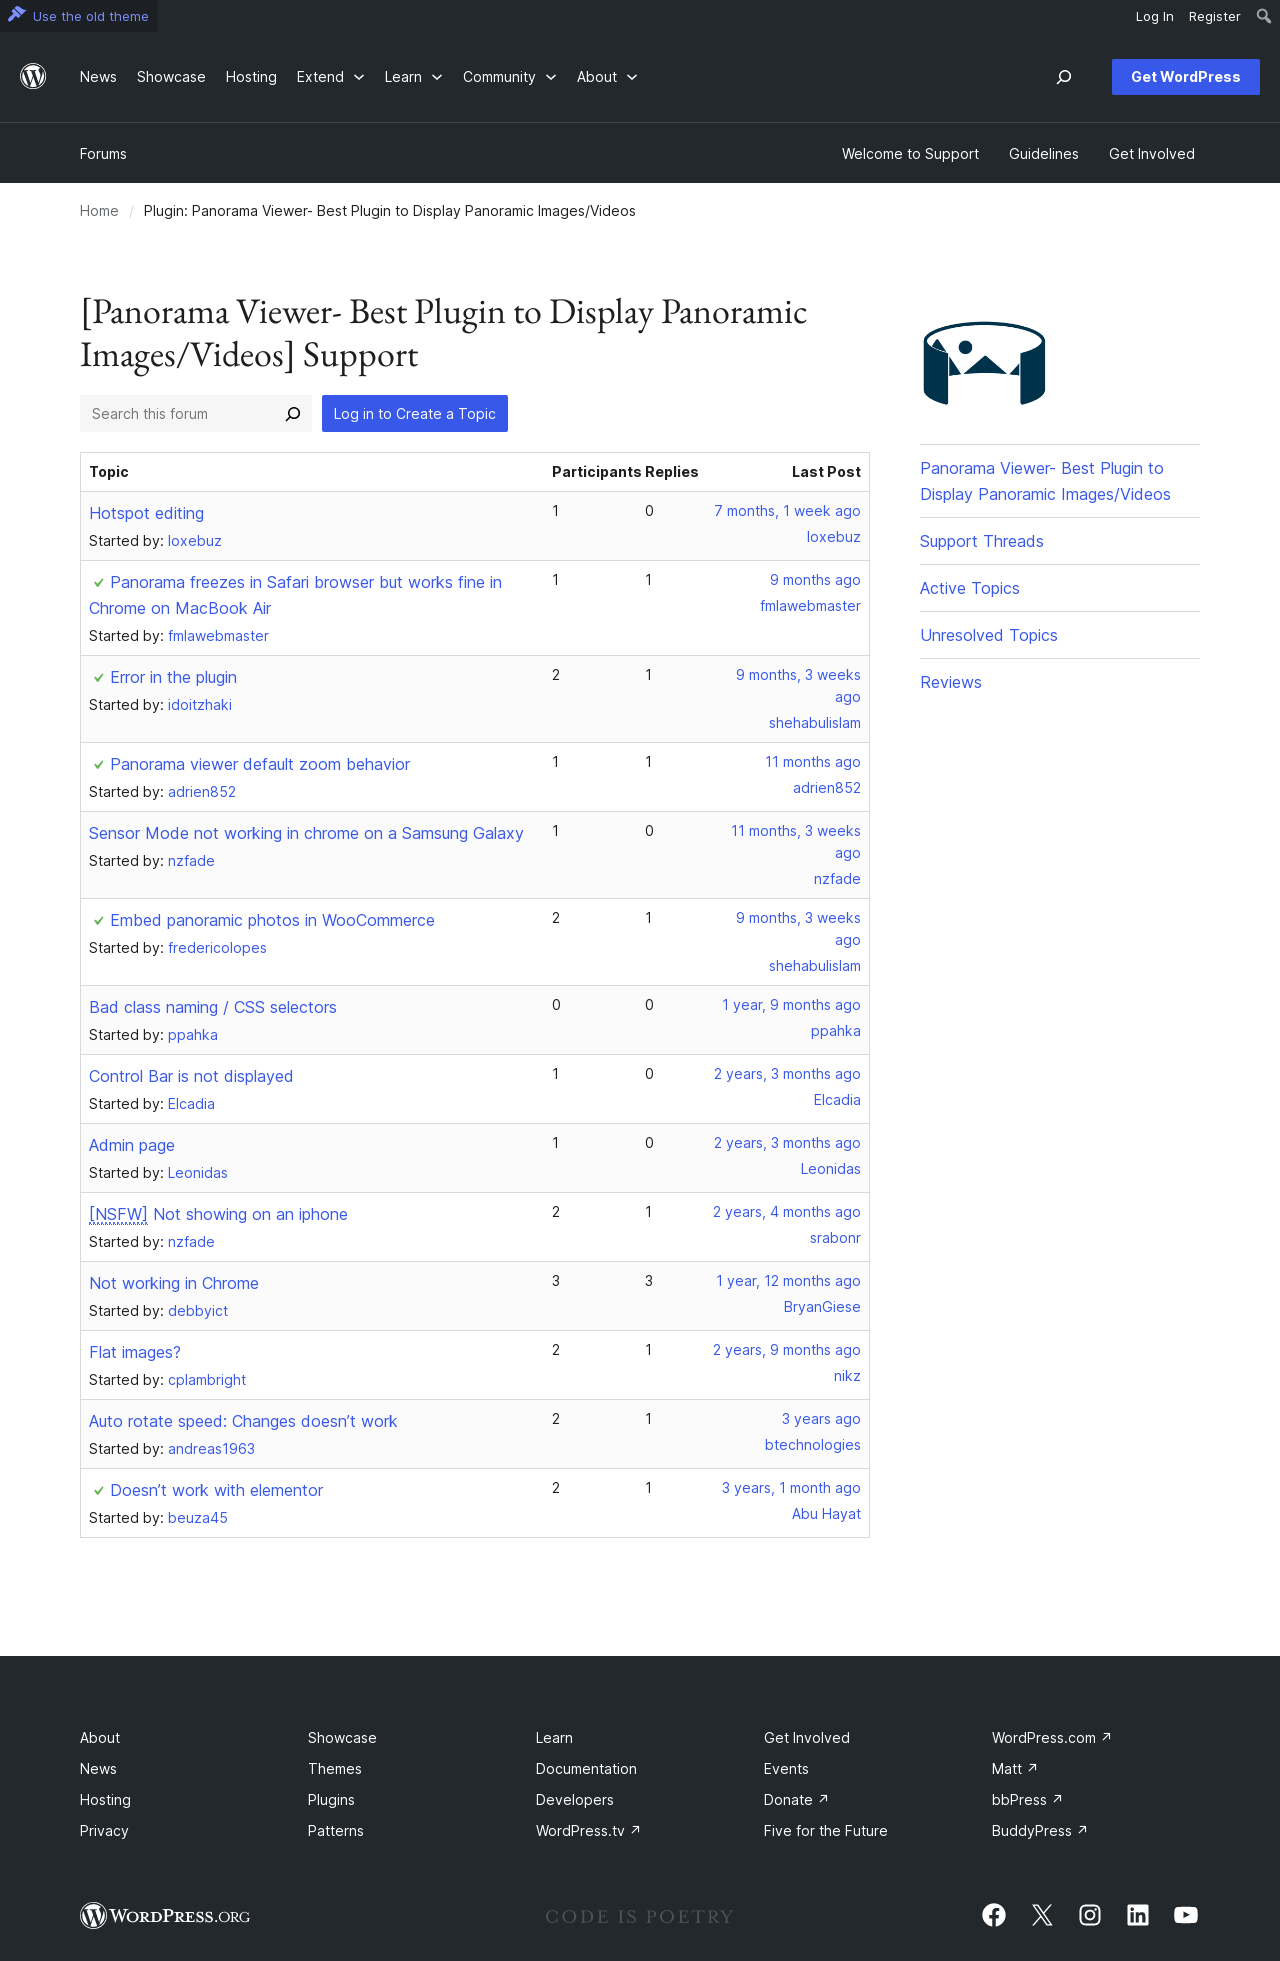View starter profile loxebuz
This screenshot has width=1280, height=1961.
[195, 541]
